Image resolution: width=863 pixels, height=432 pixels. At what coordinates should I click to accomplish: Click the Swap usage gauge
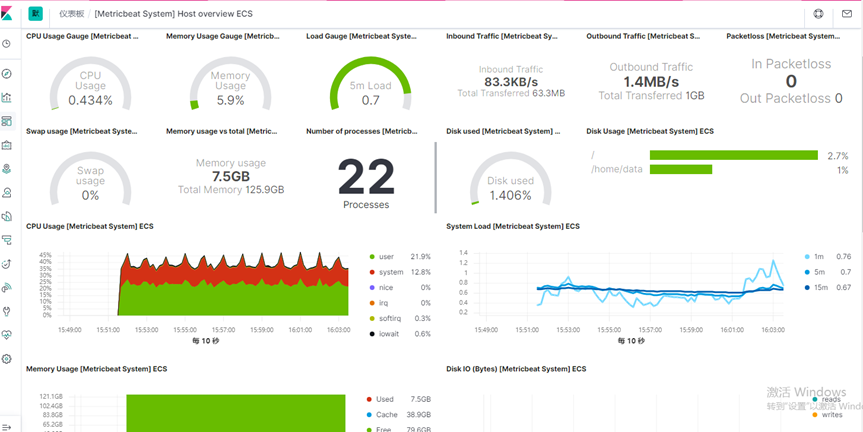(x=90, y=178)
